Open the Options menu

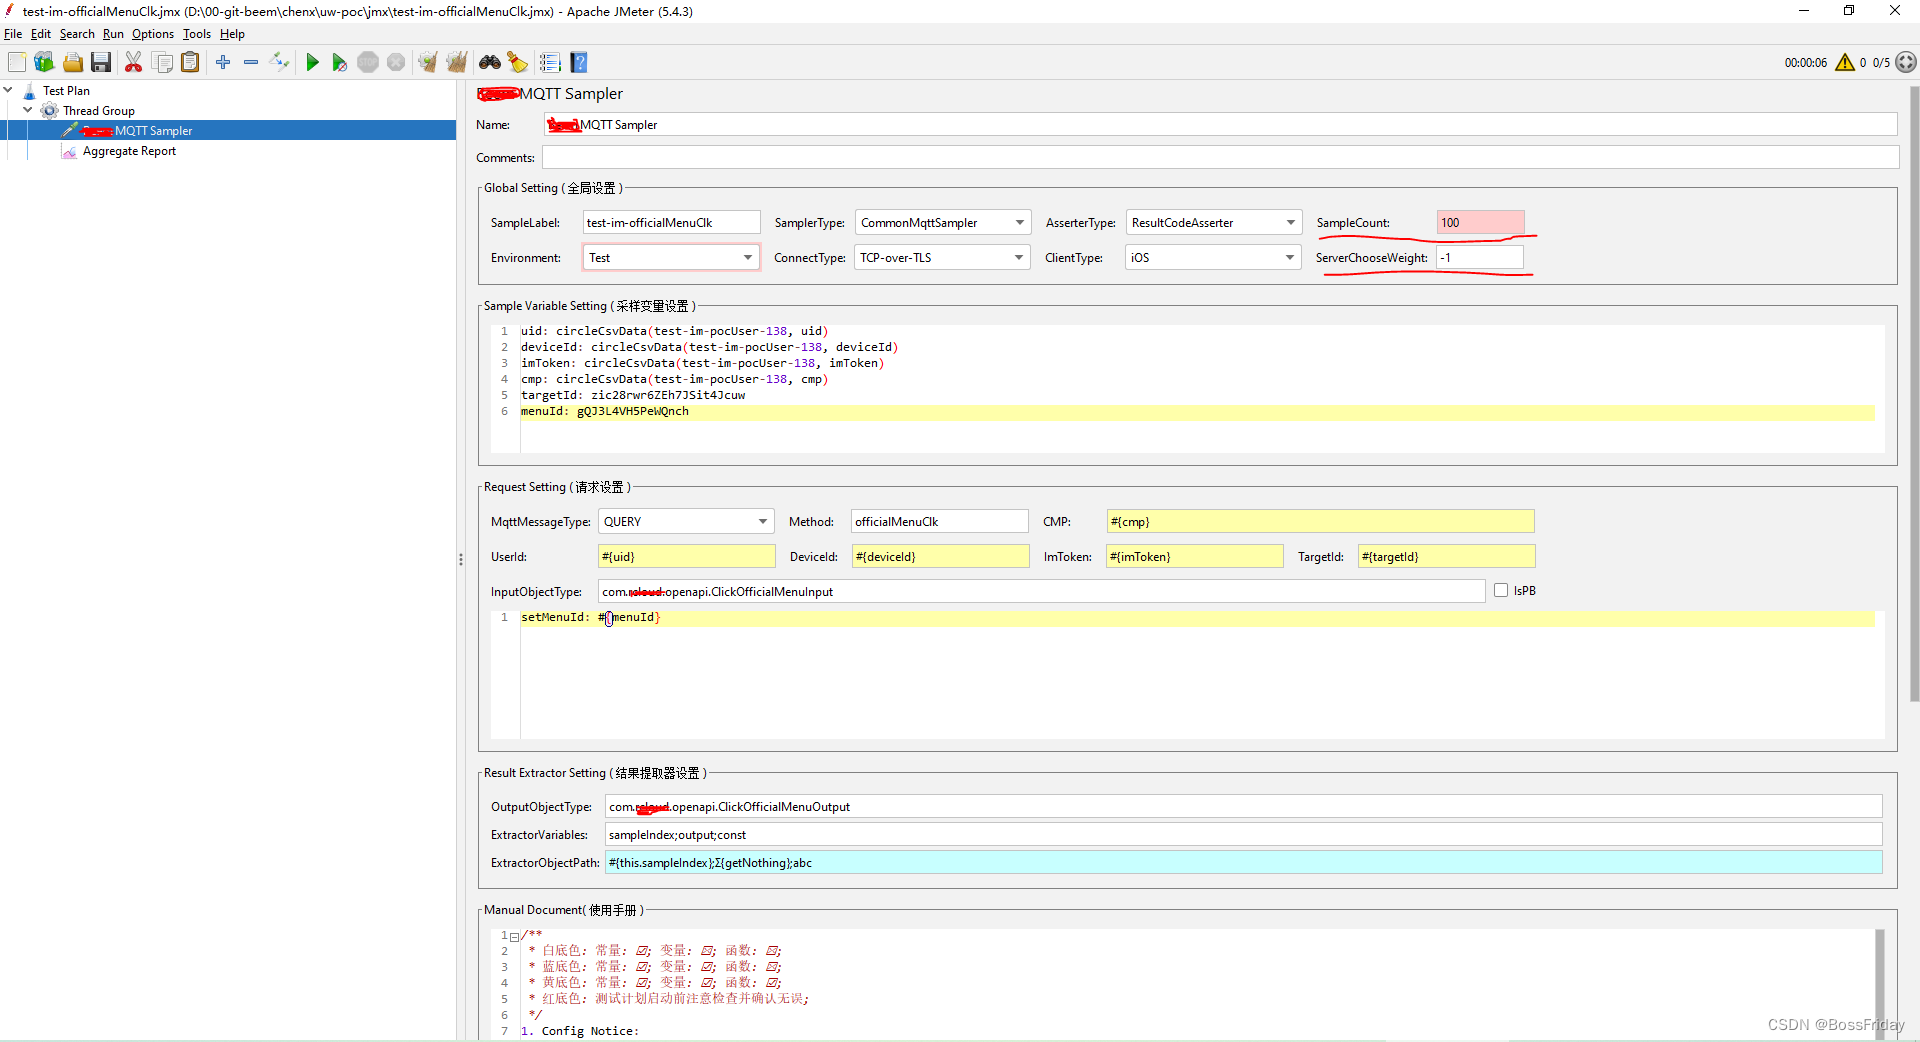pos(153,34)
